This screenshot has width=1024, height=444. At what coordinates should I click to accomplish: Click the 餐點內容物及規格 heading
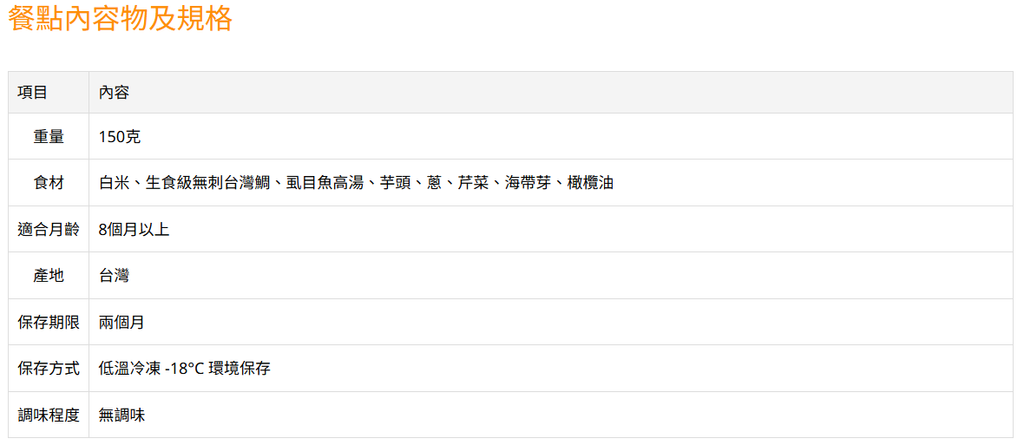tap(120, 20)
